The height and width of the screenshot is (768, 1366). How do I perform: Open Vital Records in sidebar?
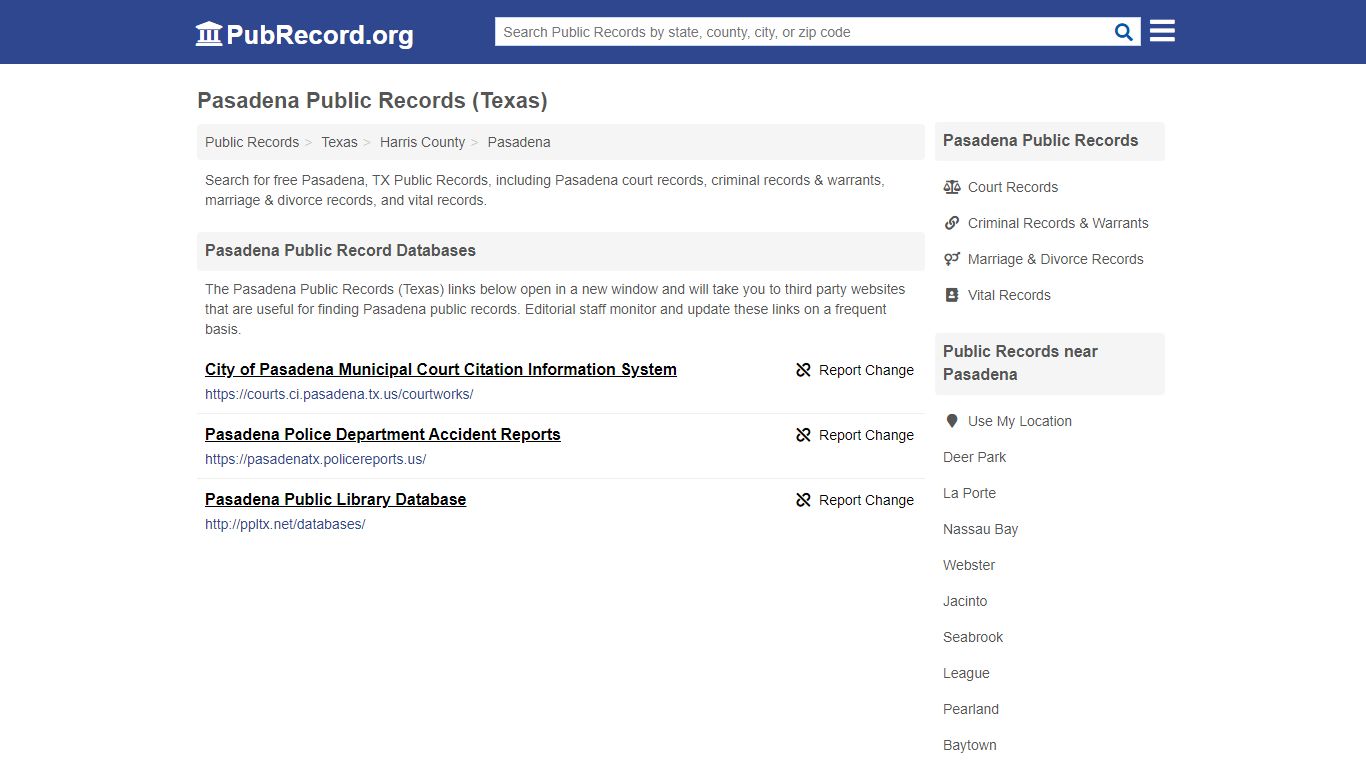[1009, 295]
